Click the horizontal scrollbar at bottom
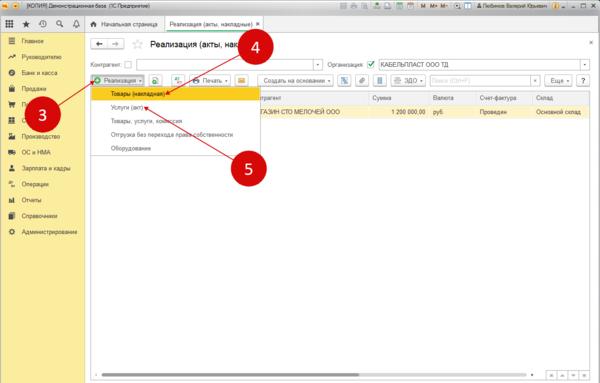Image resolution: width=600 pixels, height=383 pixels. [230, 375]
